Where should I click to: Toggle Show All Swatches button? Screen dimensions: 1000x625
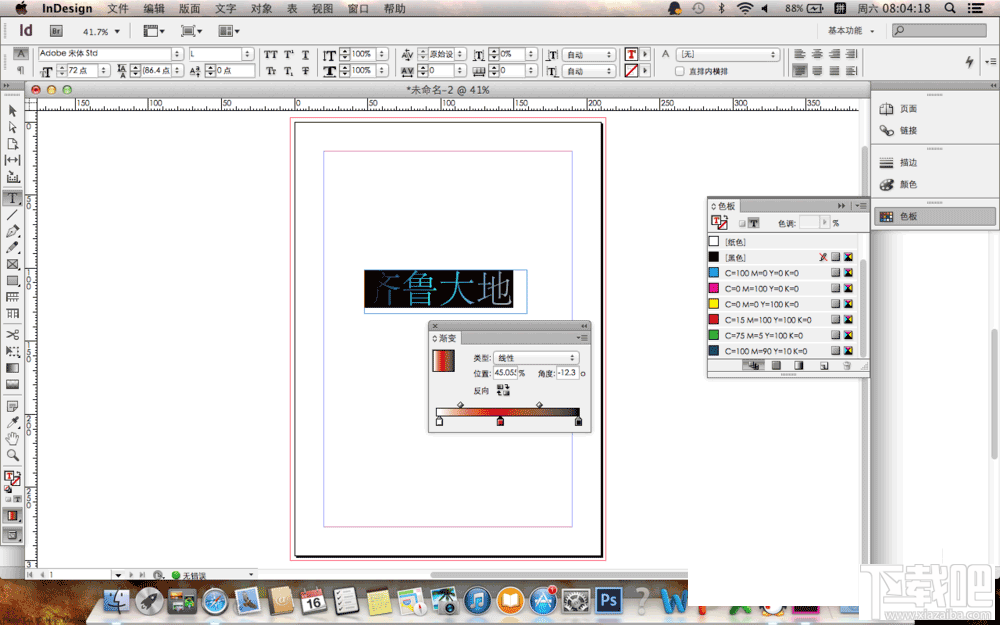click(x=754, y=366)
